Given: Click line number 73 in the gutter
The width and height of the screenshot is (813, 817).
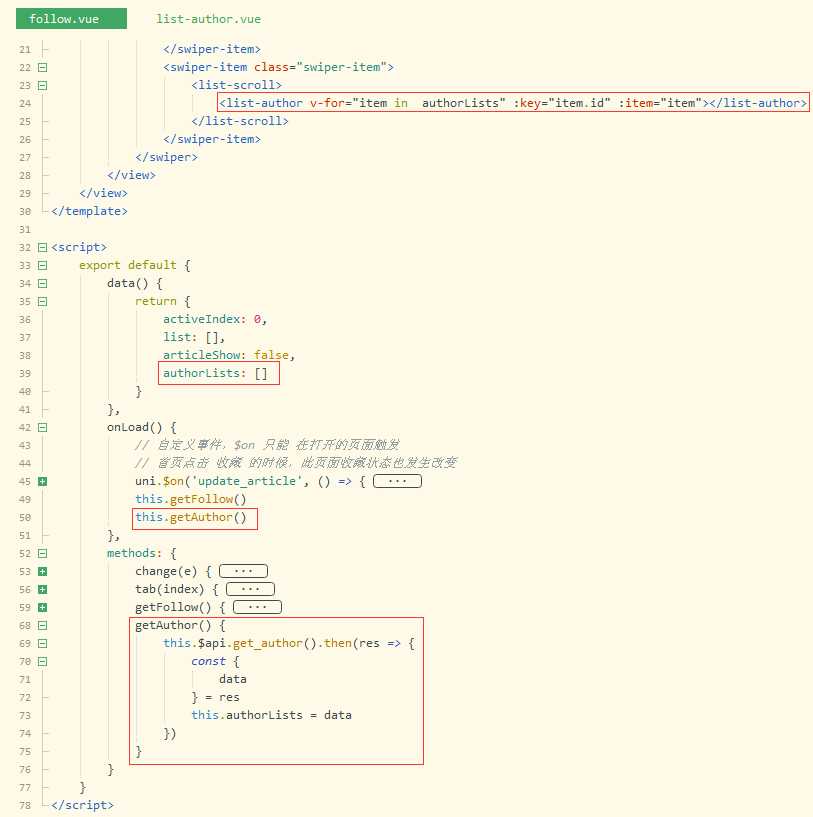Looking at the screenshot, I should (x=25, y=716).
